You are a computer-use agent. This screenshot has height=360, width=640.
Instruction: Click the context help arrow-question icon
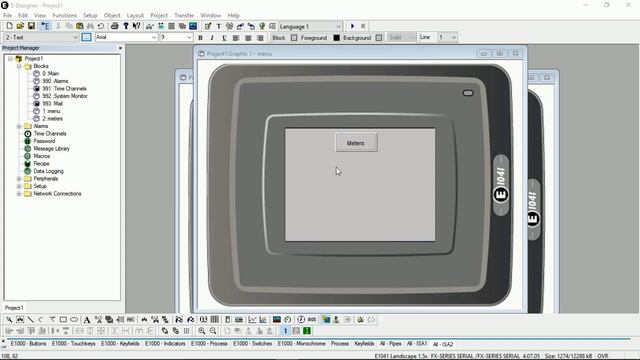click(x=136, y=26)
